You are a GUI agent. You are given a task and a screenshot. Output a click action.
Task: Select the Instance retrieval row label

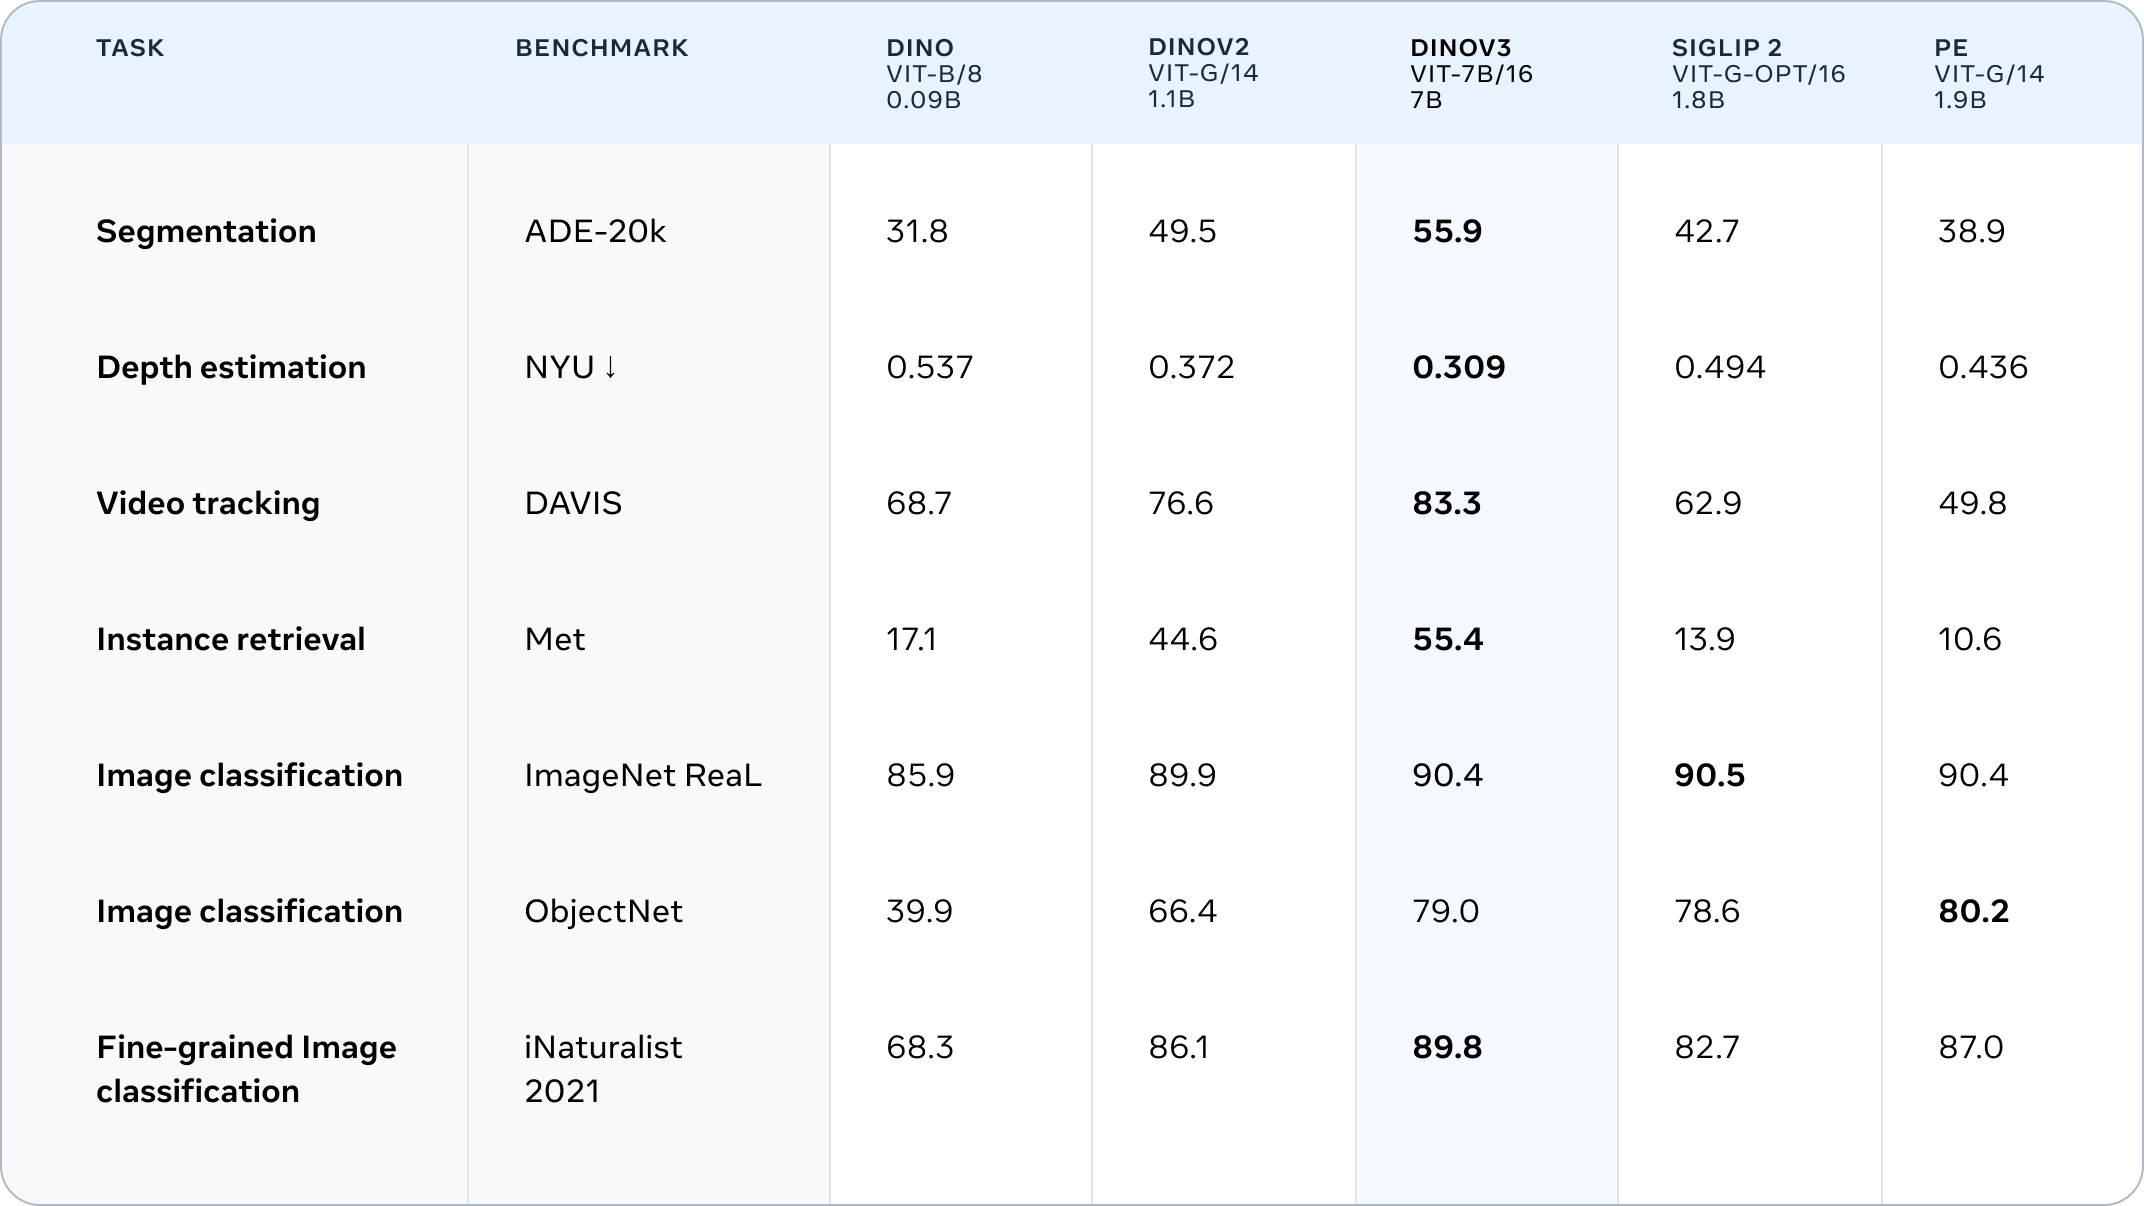(231, 640)
